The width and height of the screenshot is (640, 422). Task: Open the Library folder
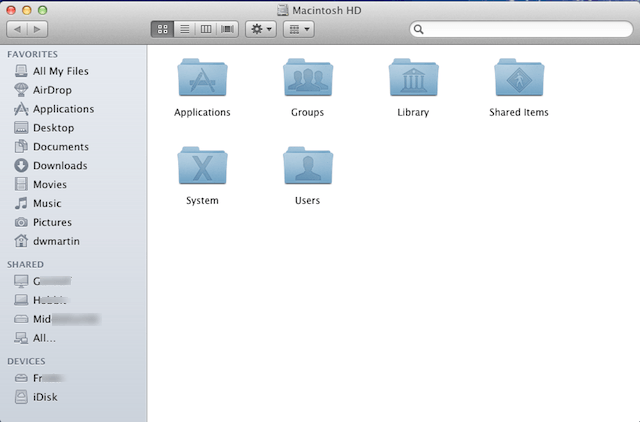(413, 78)
